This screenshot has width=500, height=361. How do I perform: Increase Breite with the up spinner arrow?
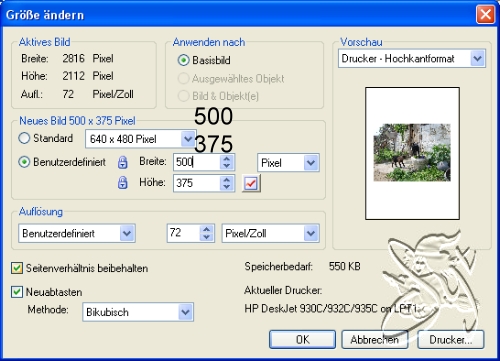(227, 159)
